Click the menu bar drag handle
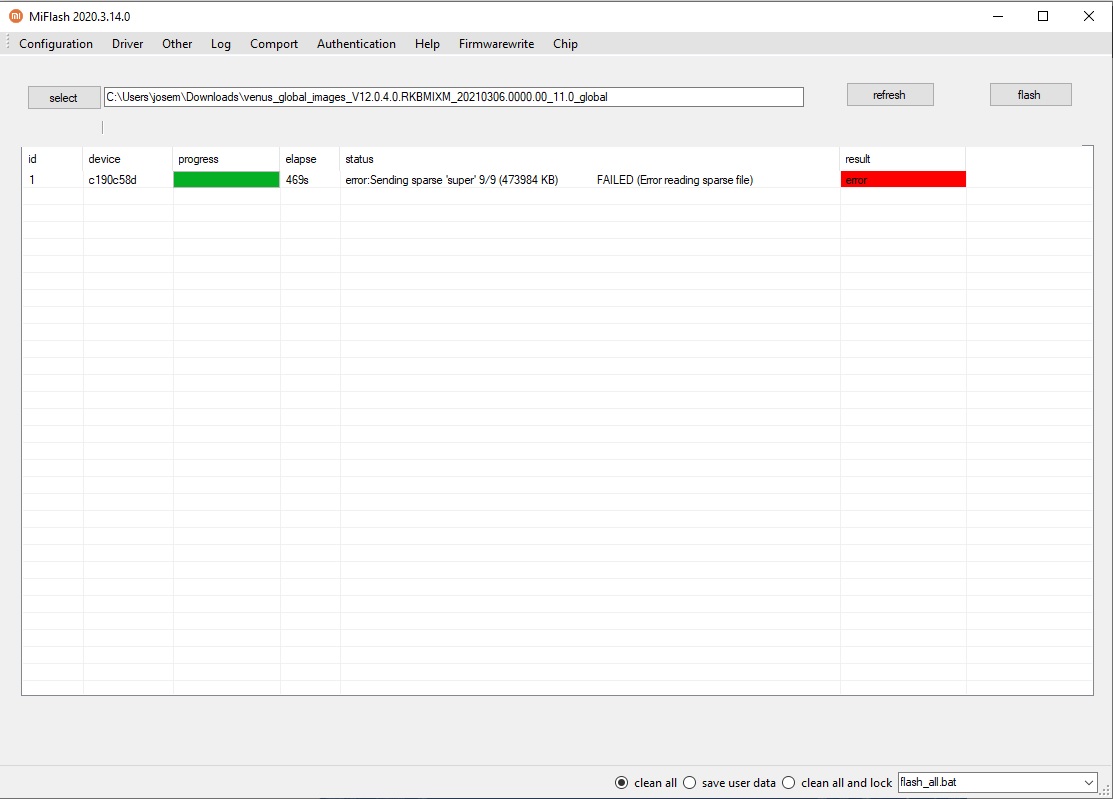 click(x=8, y=43)
